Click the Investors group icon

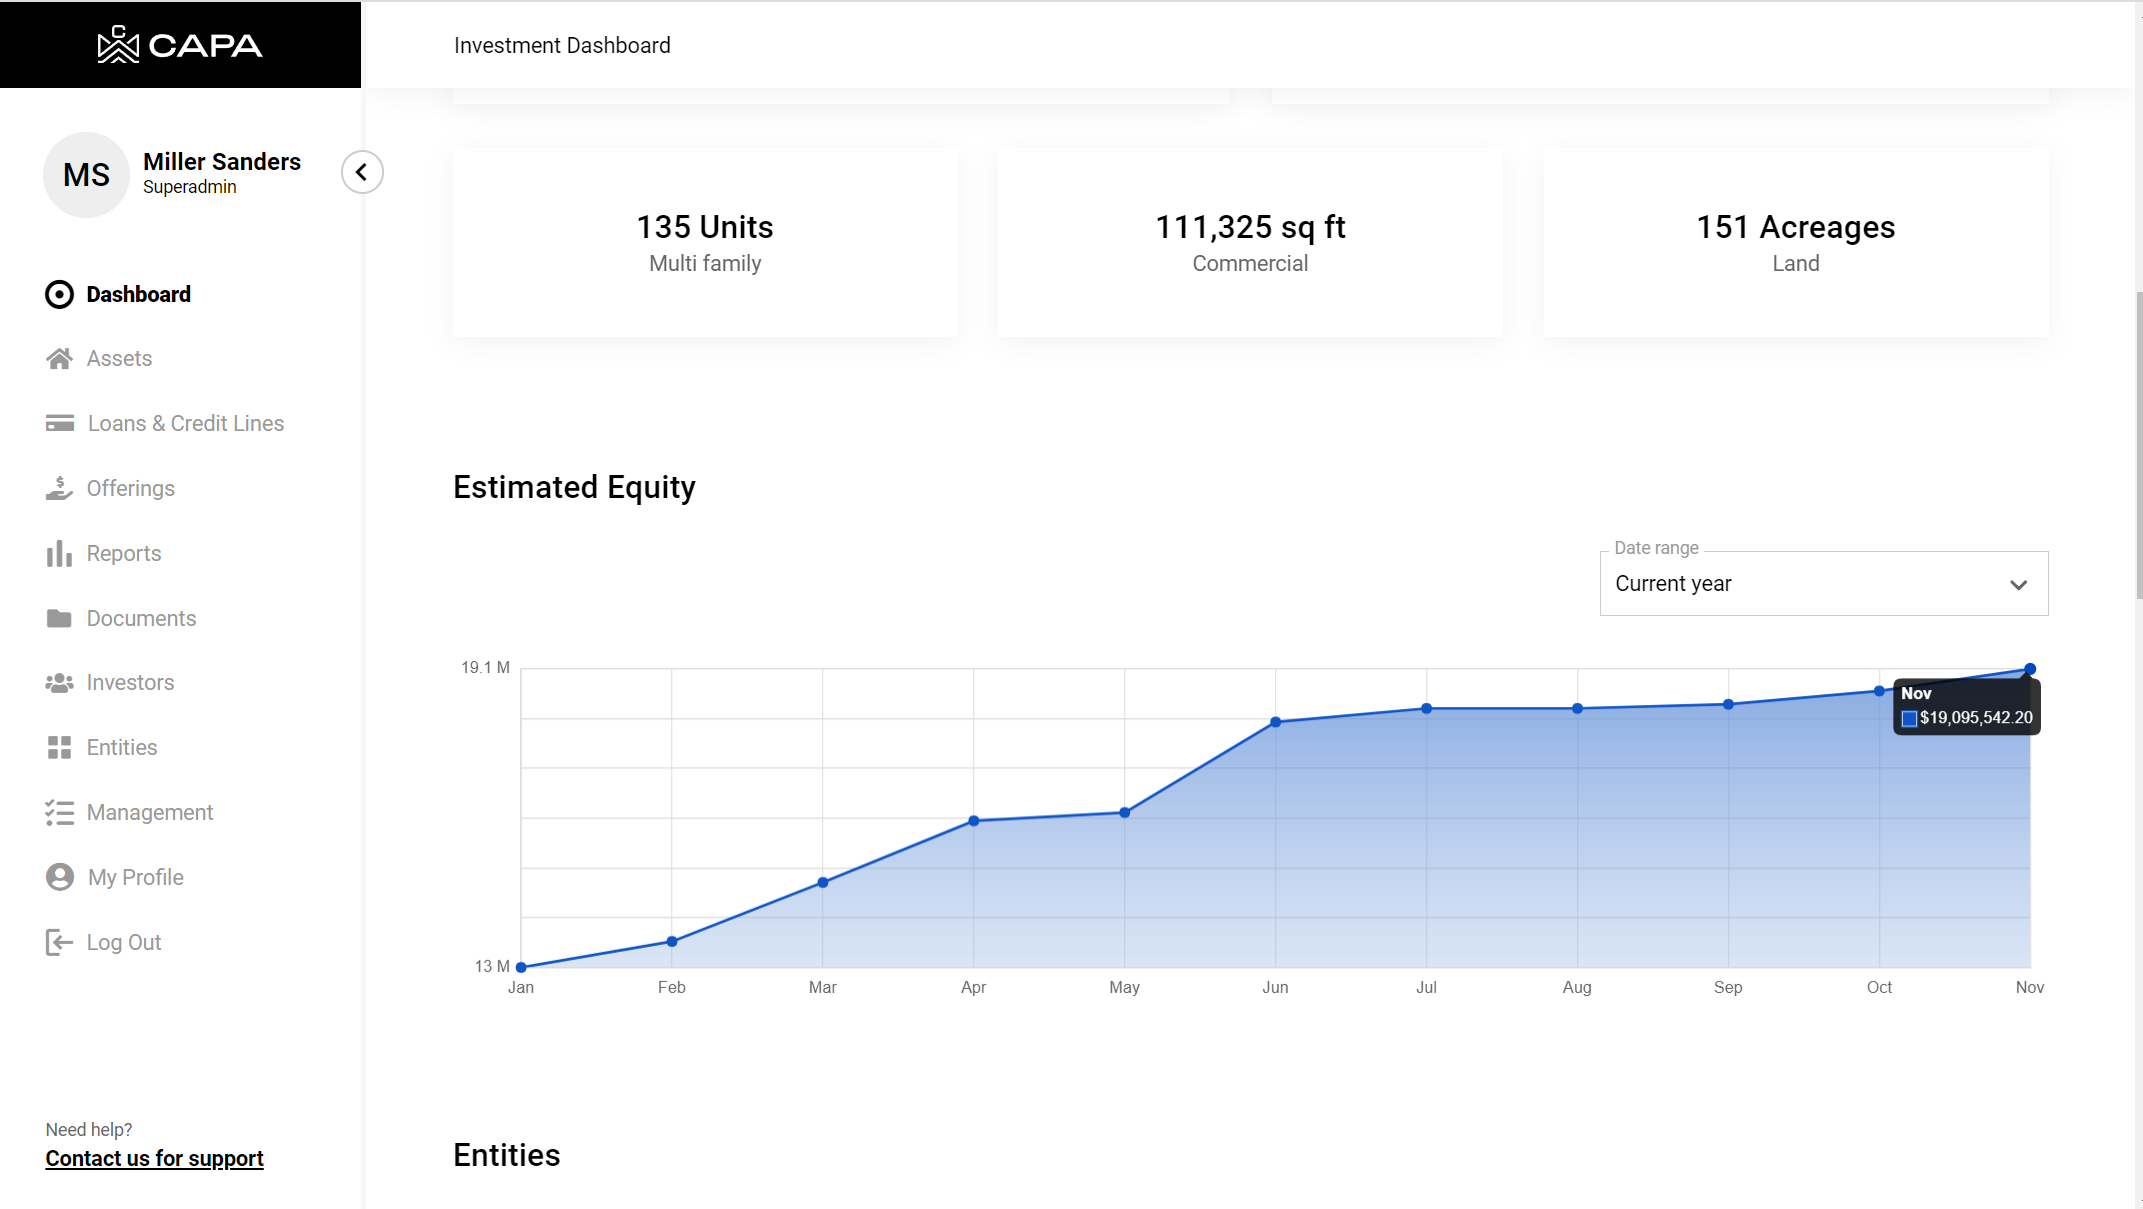[x=59, y=683]
